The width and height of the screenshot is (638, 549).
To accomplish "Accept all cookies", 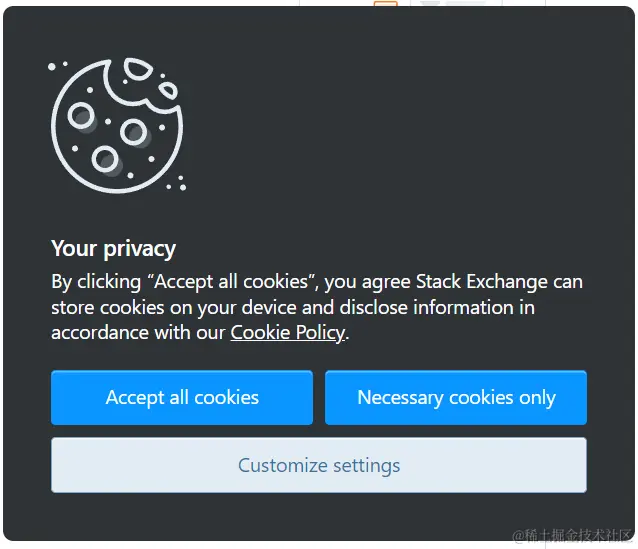I will pos(182,397).
